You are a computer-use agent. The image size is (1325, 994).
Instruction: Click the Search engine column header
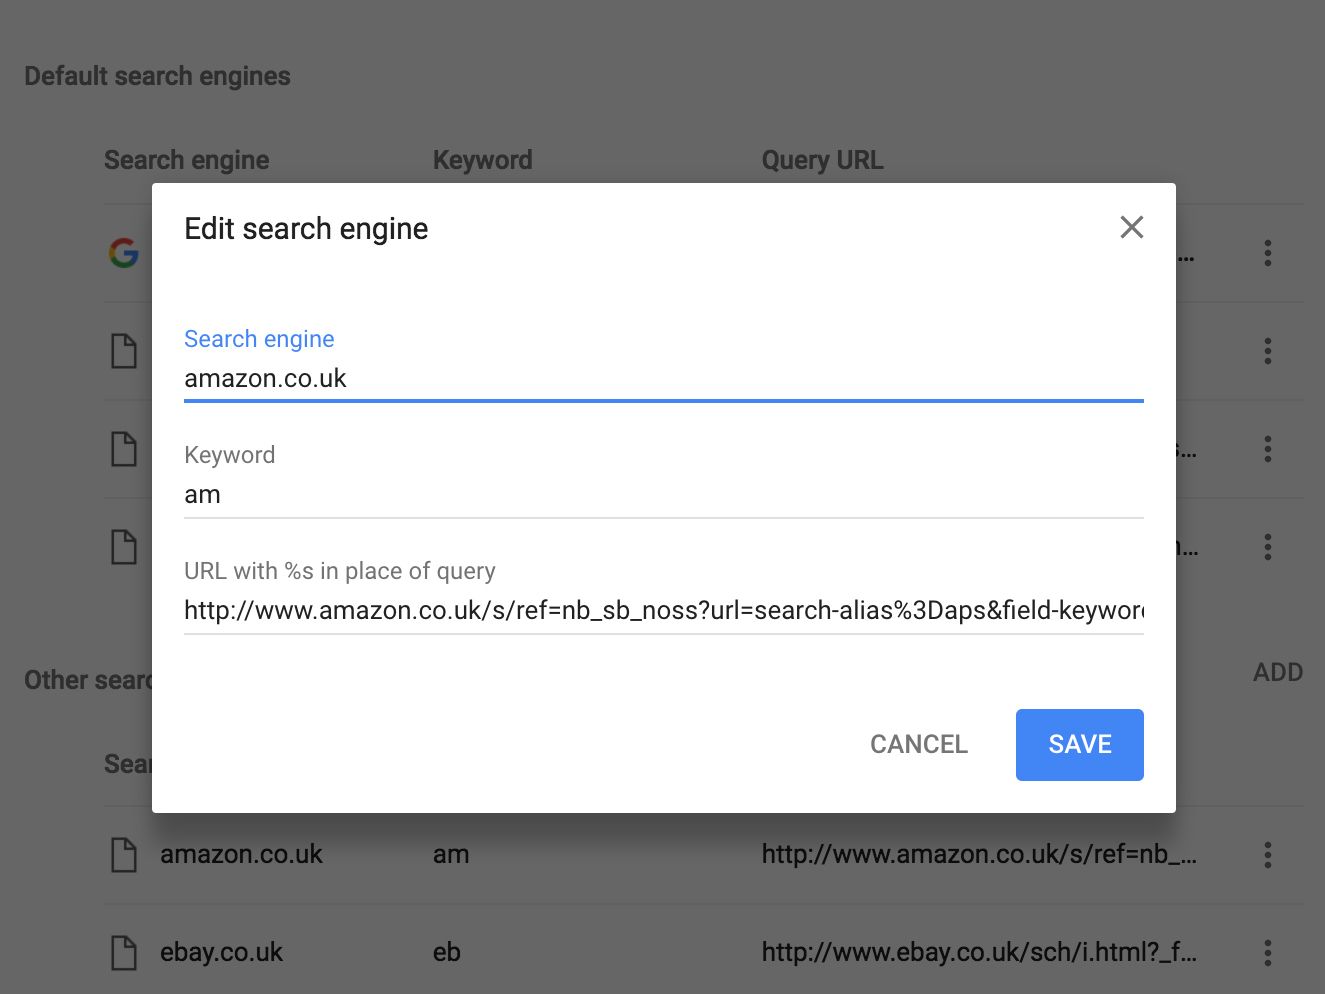[186, 161]
